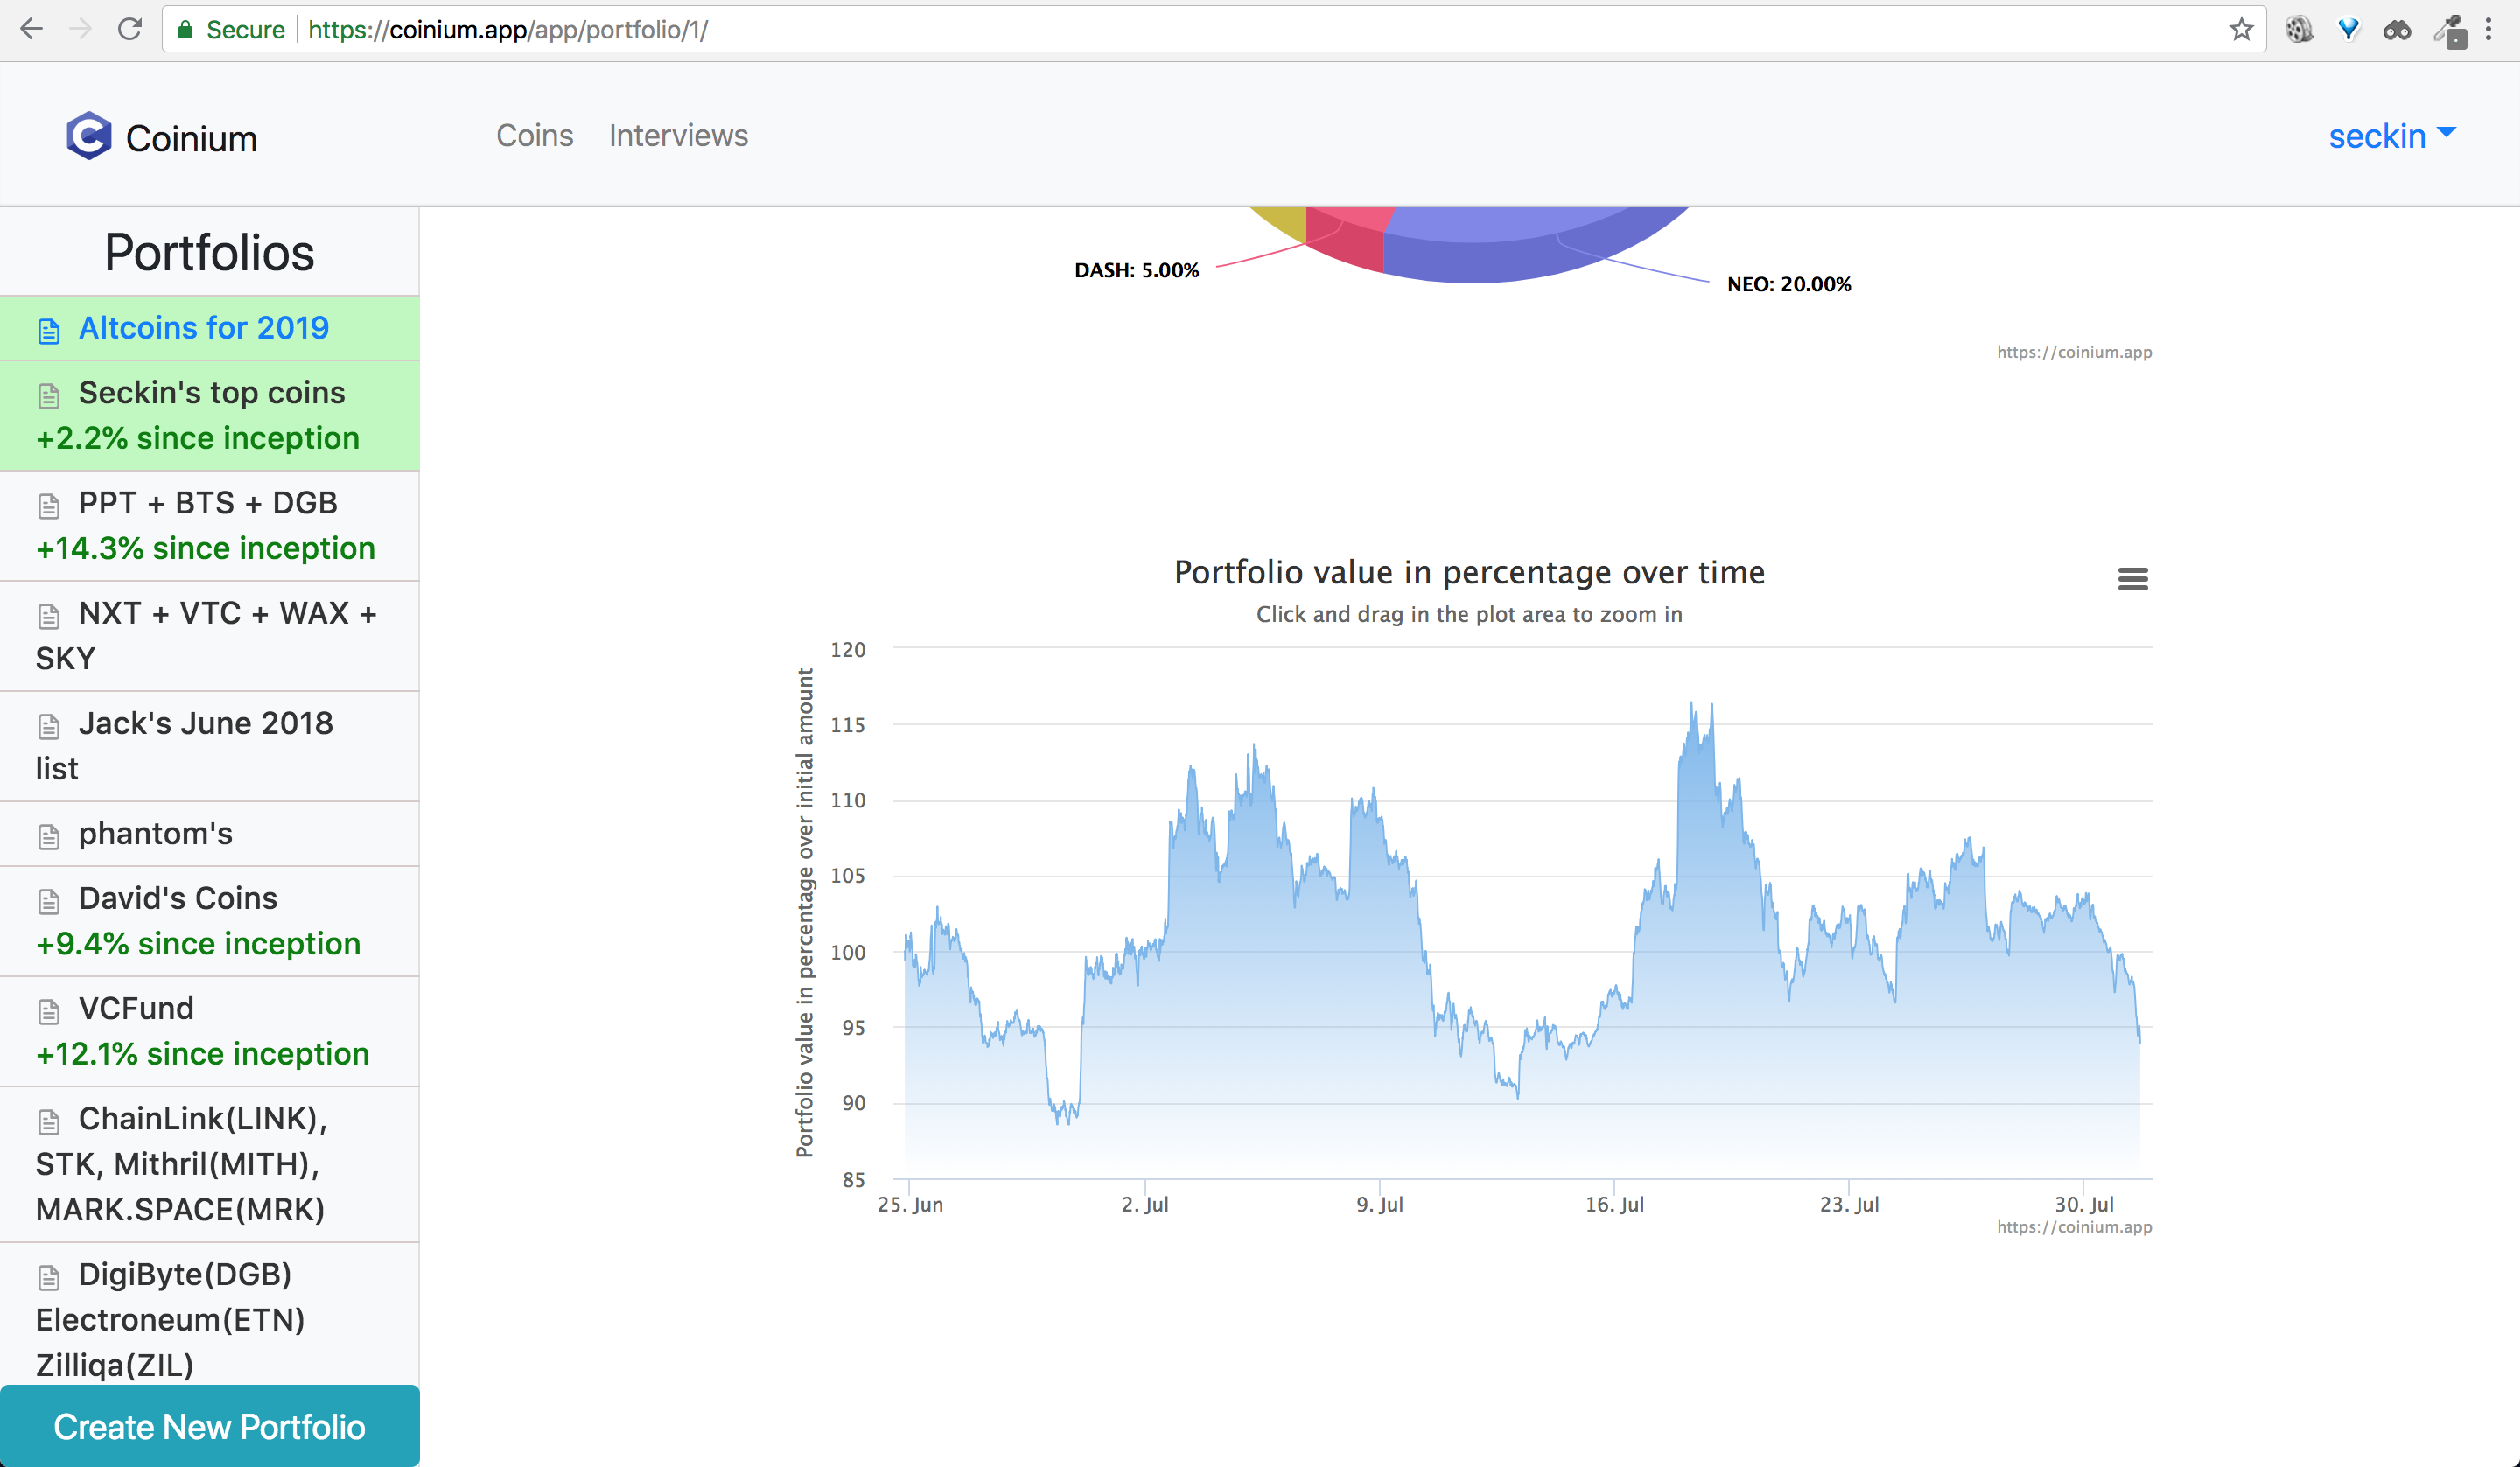Bookmark page with the star icon
This screenshot has height=1467, width=2520.
tap(2241, 30)
